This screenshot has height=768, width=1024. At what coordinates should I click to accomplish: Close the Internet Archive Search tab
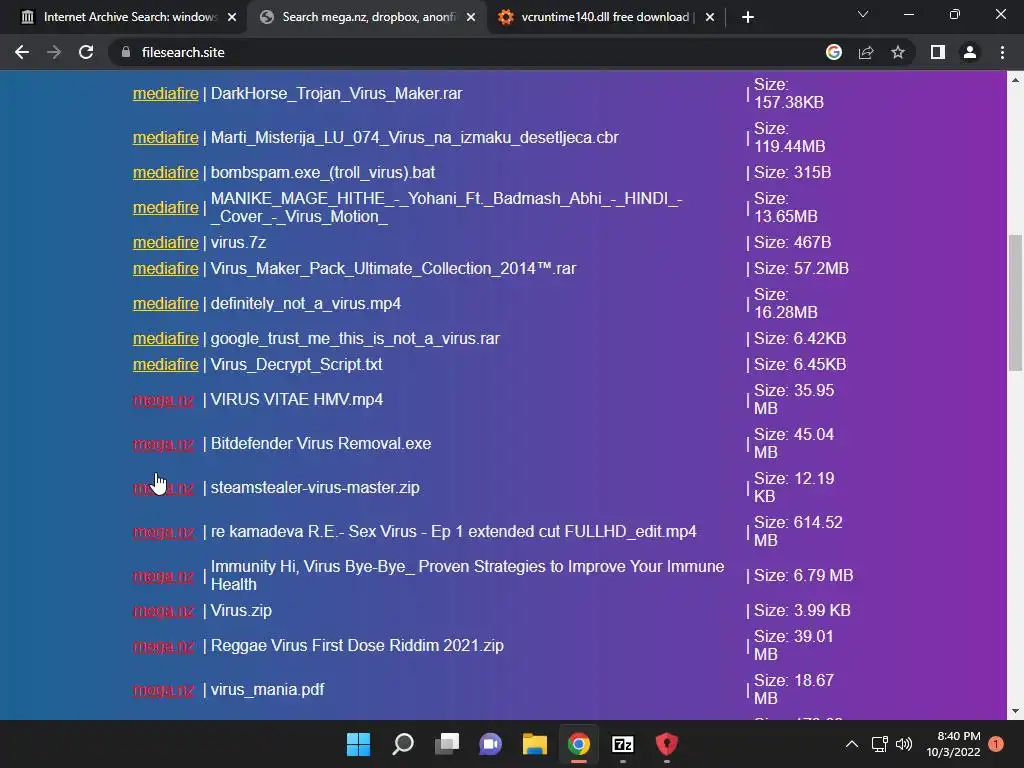[232, 17]
